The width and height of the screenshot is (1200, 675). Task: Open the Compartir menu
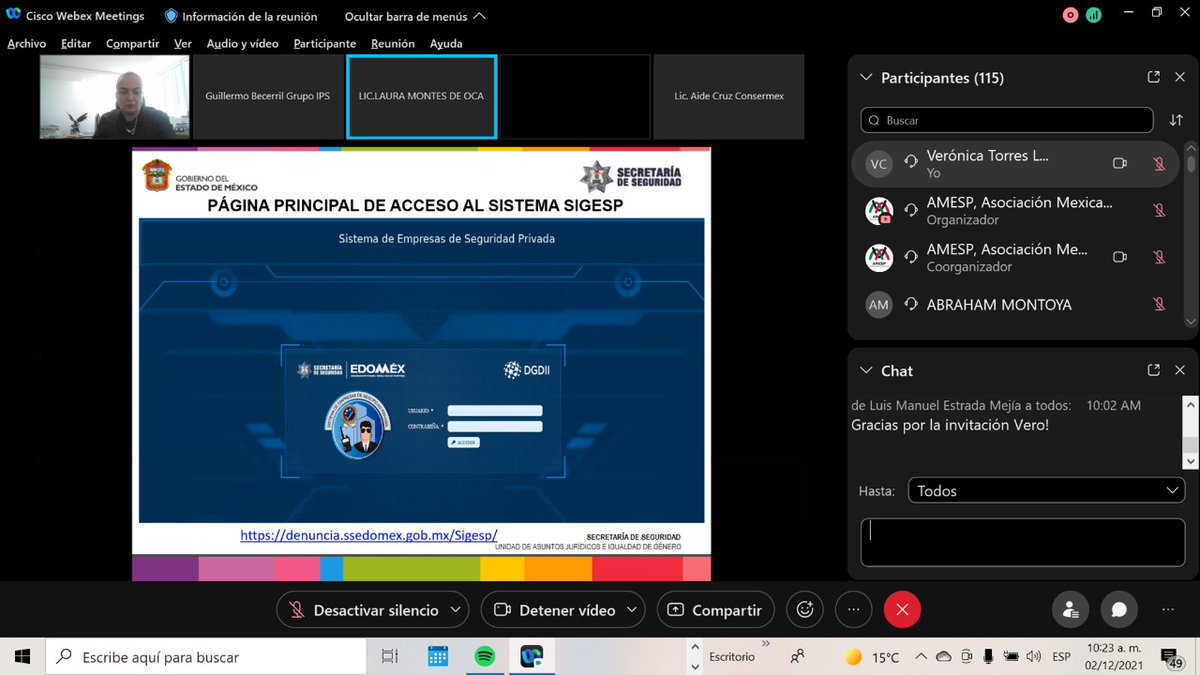pos(133,43)
